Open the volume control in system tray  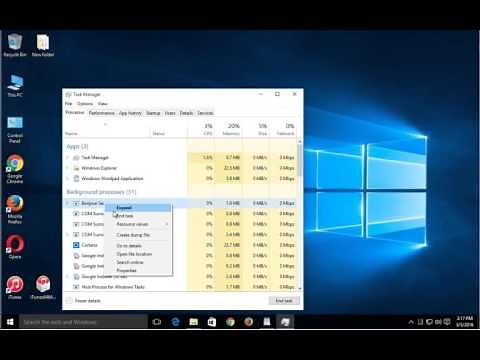[x=438, y=322]
